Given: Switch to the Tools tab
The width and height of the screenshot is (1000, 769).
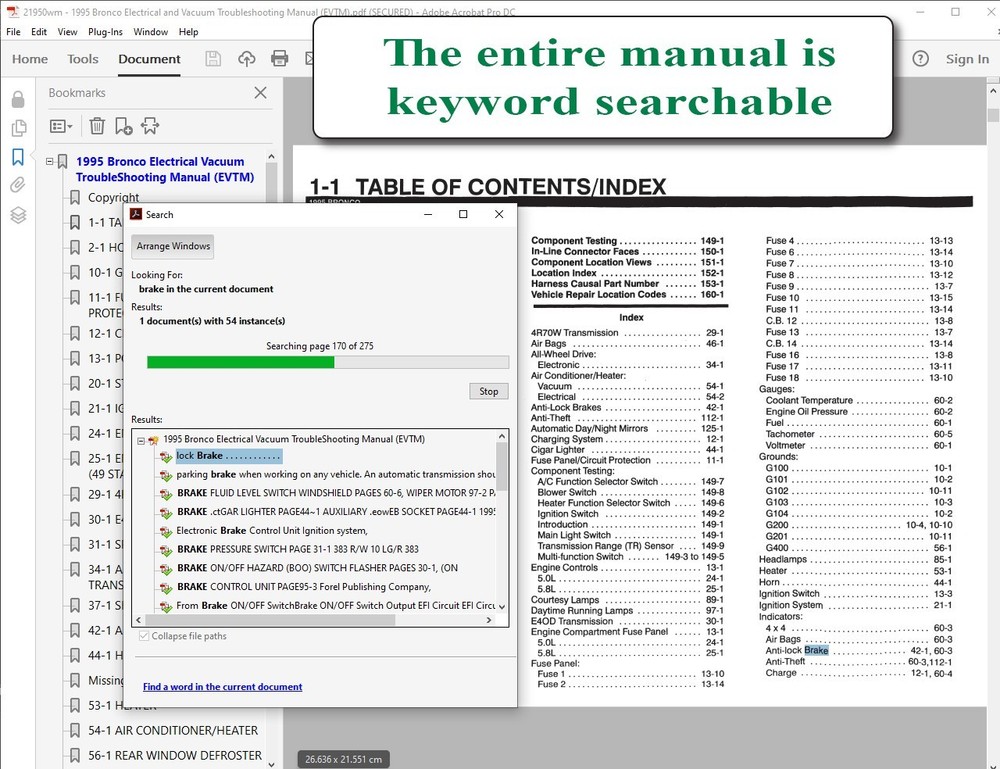Looking at the screenshot, I should [x=83, y=59].
